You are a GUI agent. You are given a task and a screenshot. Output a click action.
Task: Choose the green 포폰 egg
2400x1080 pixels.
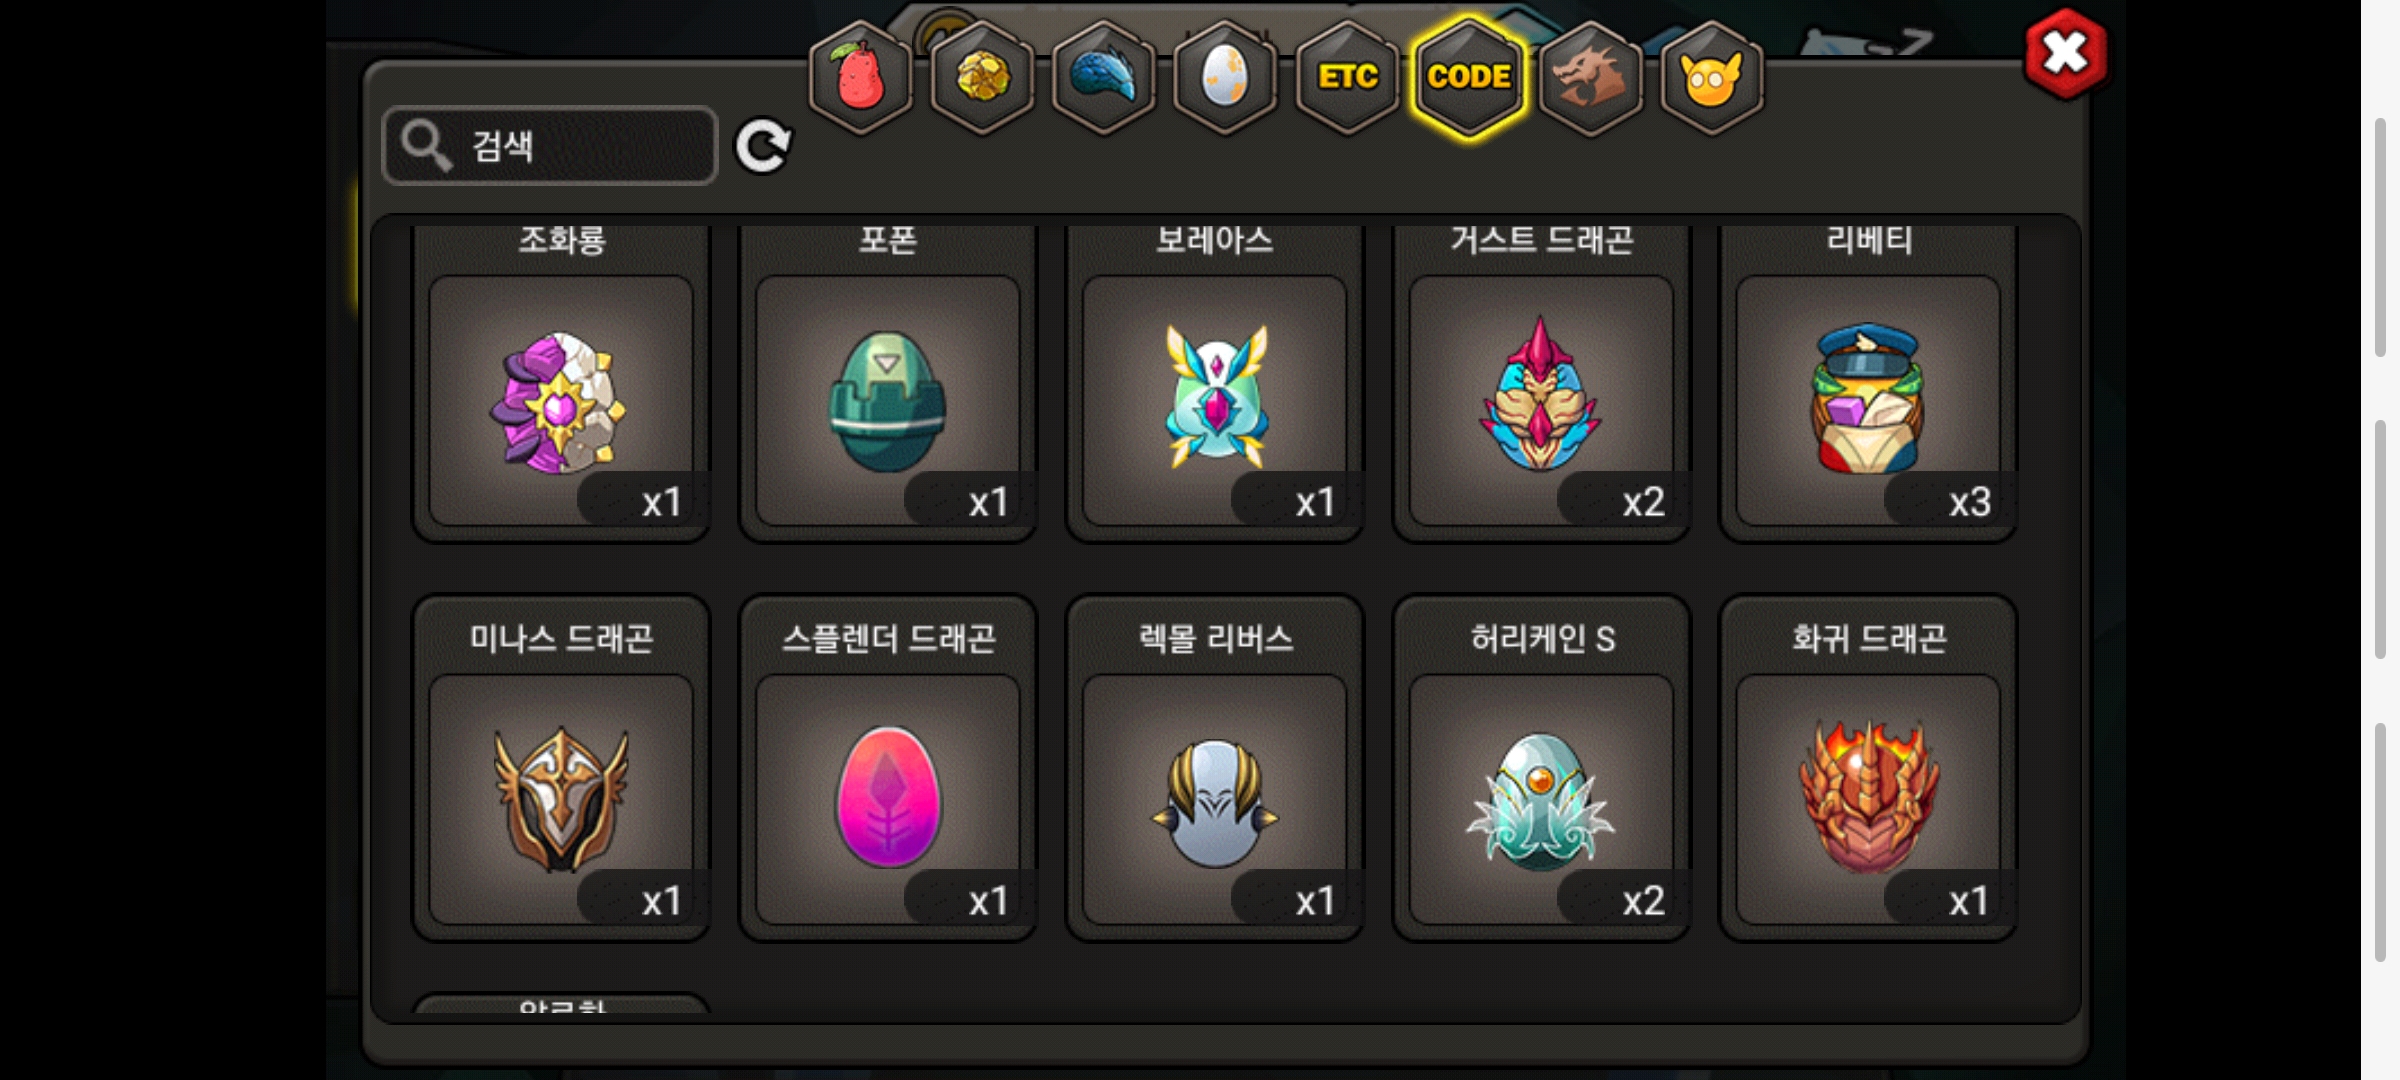click(x=888, y=382)
